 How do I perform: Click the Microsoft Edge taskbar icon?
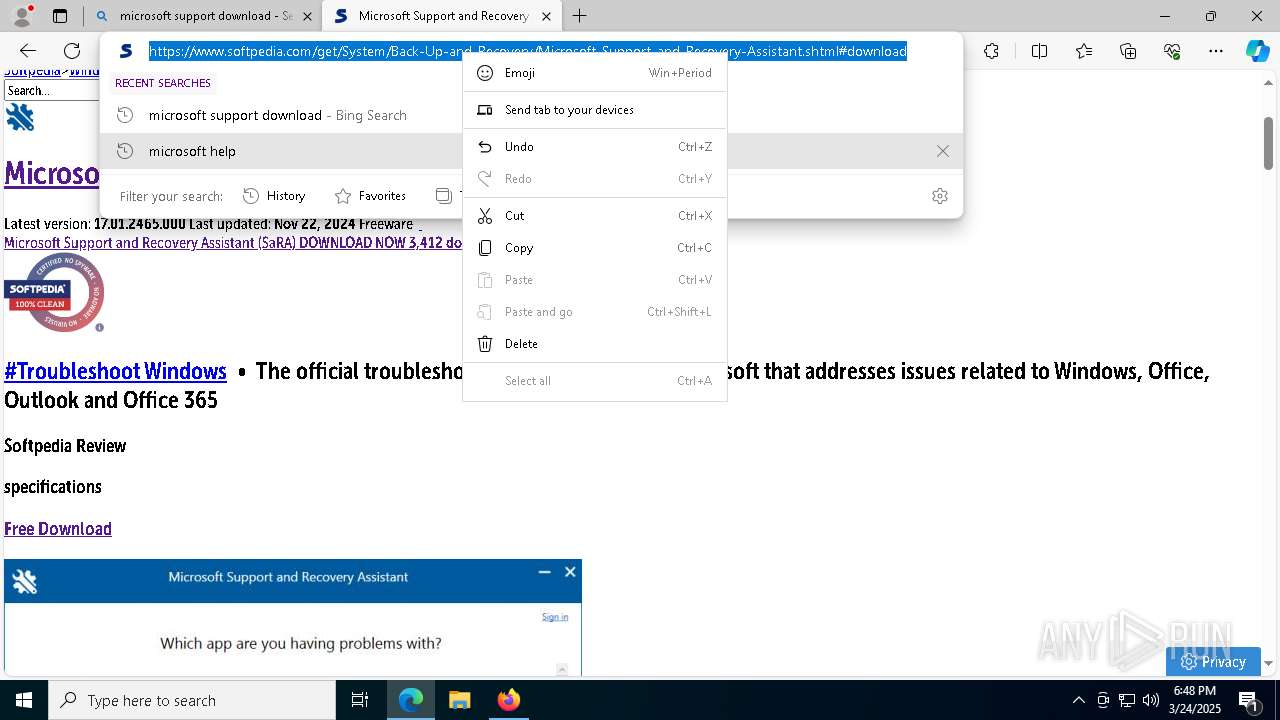411,700
